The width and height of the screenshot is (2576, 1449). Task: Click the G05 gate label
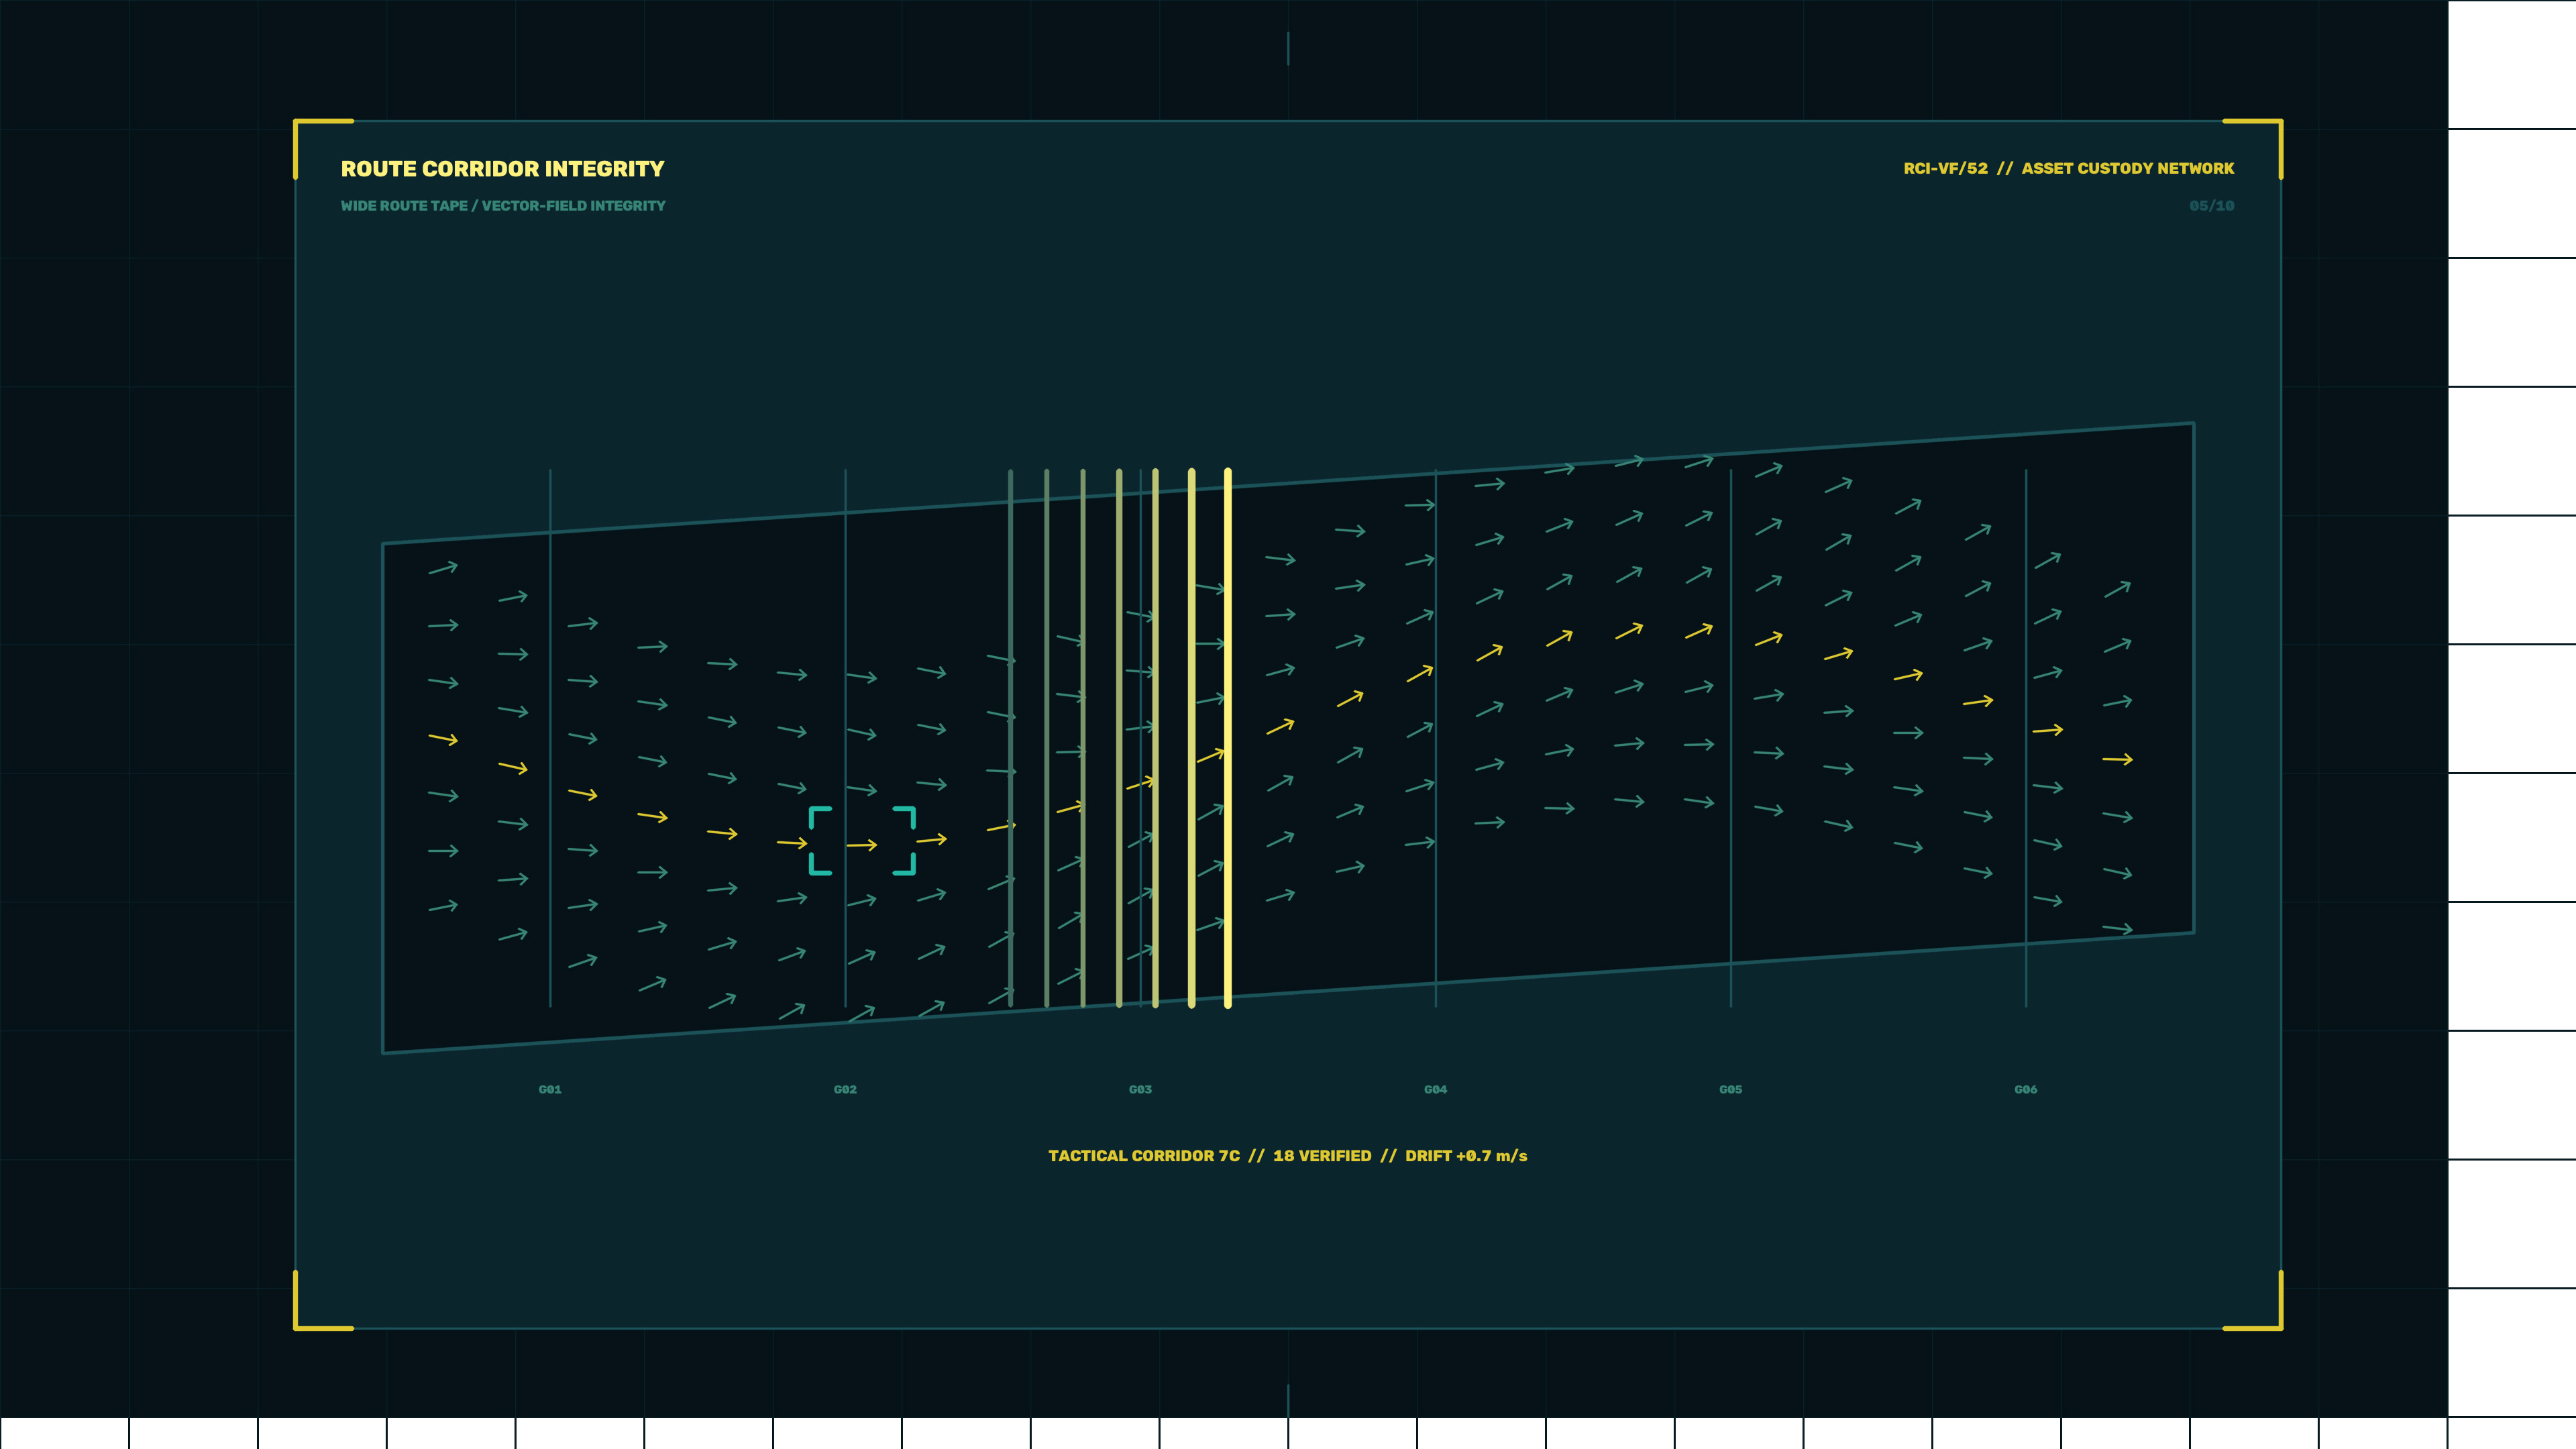click(x=1730, y=1089)
